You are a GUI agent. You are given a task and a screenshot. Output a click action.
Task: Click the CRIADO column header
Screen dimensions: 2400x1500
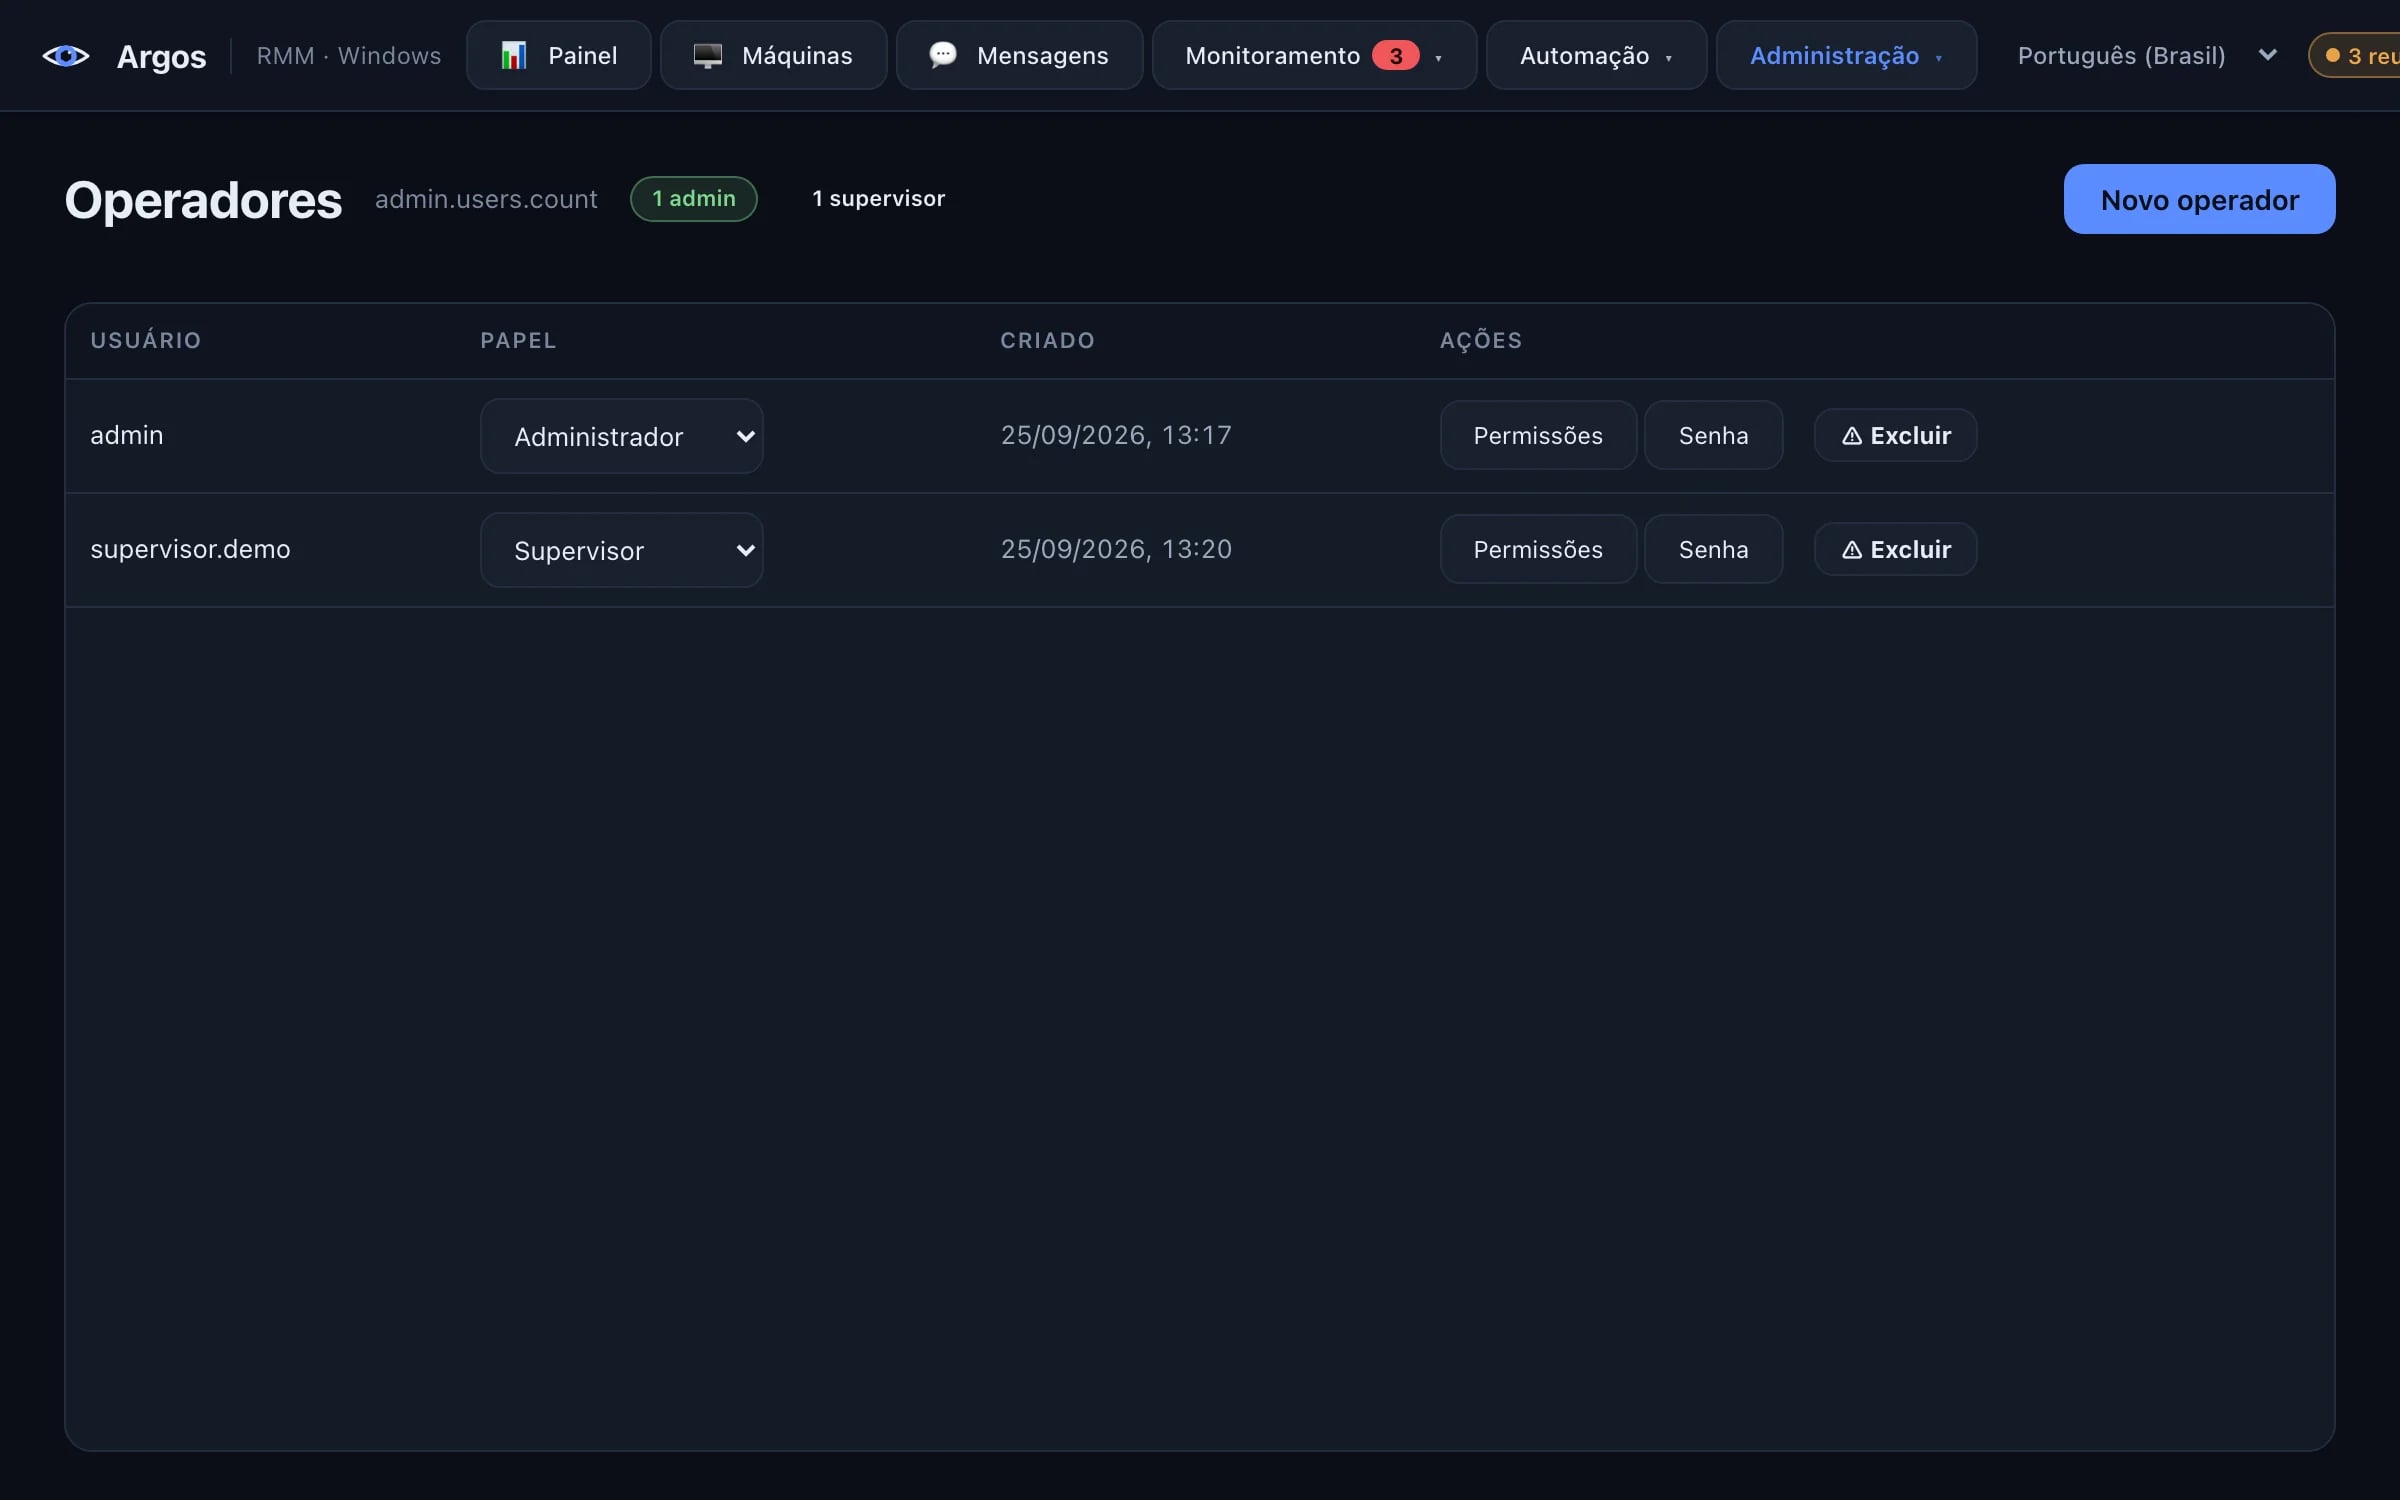[x=1047, y=340]
